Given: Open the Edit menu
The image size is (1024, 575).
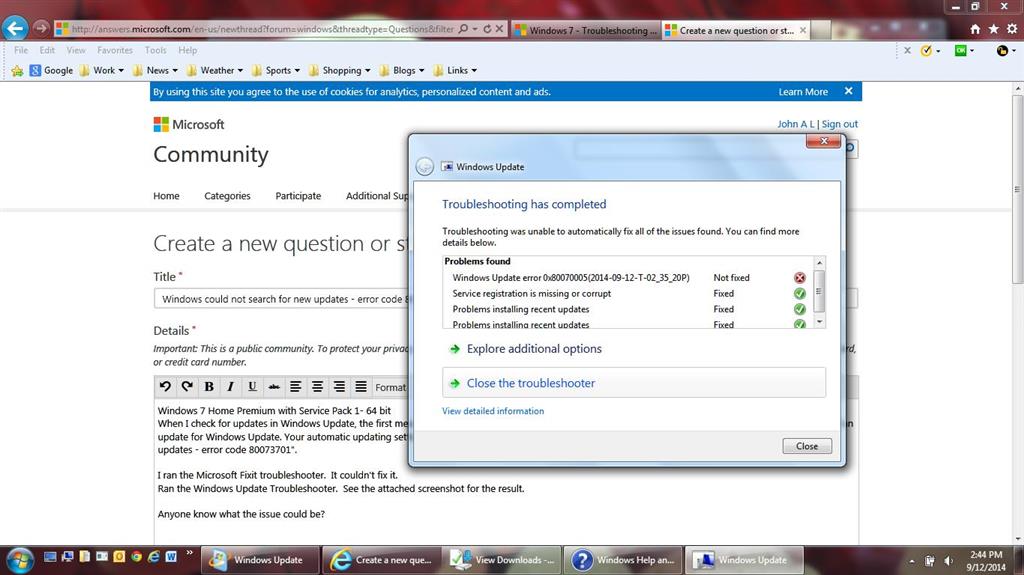Looking at the screenshot, I should click(x=47, y=50).
